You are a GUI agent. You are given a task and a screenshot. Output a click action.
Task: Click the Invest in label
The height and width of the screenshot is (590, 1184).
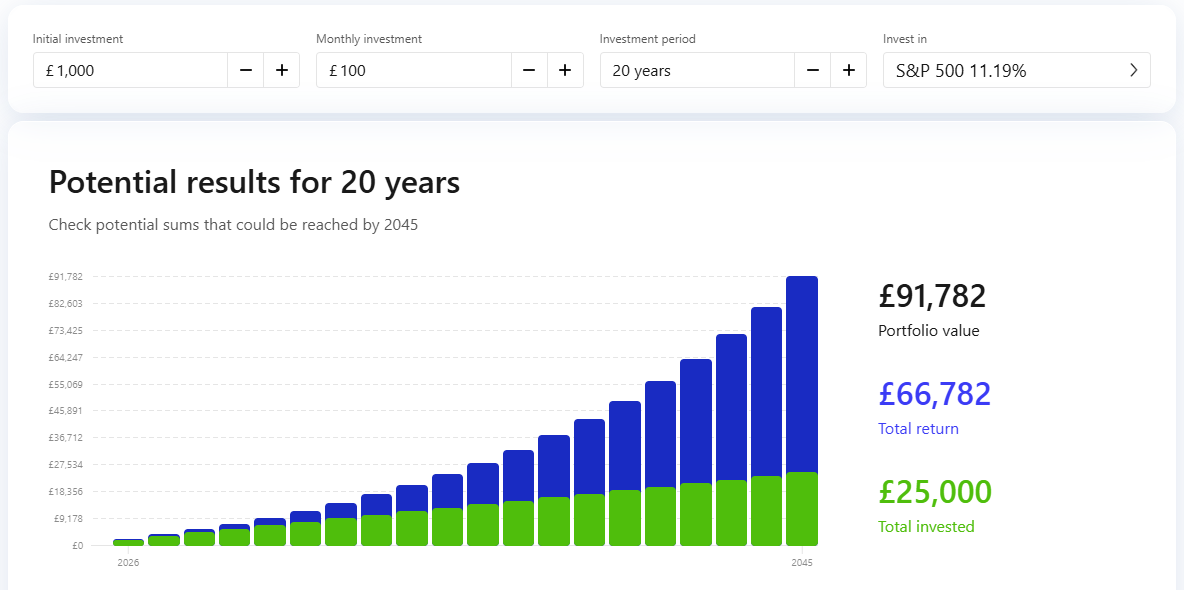(904, 39)
